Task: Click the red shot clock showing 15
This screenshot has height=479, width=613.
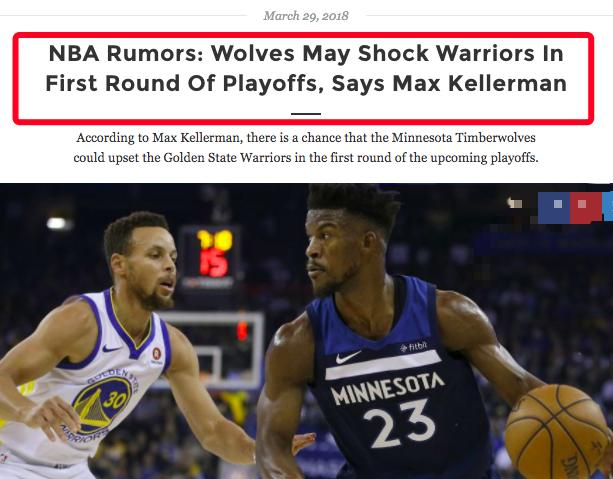Action: point(214,263)
